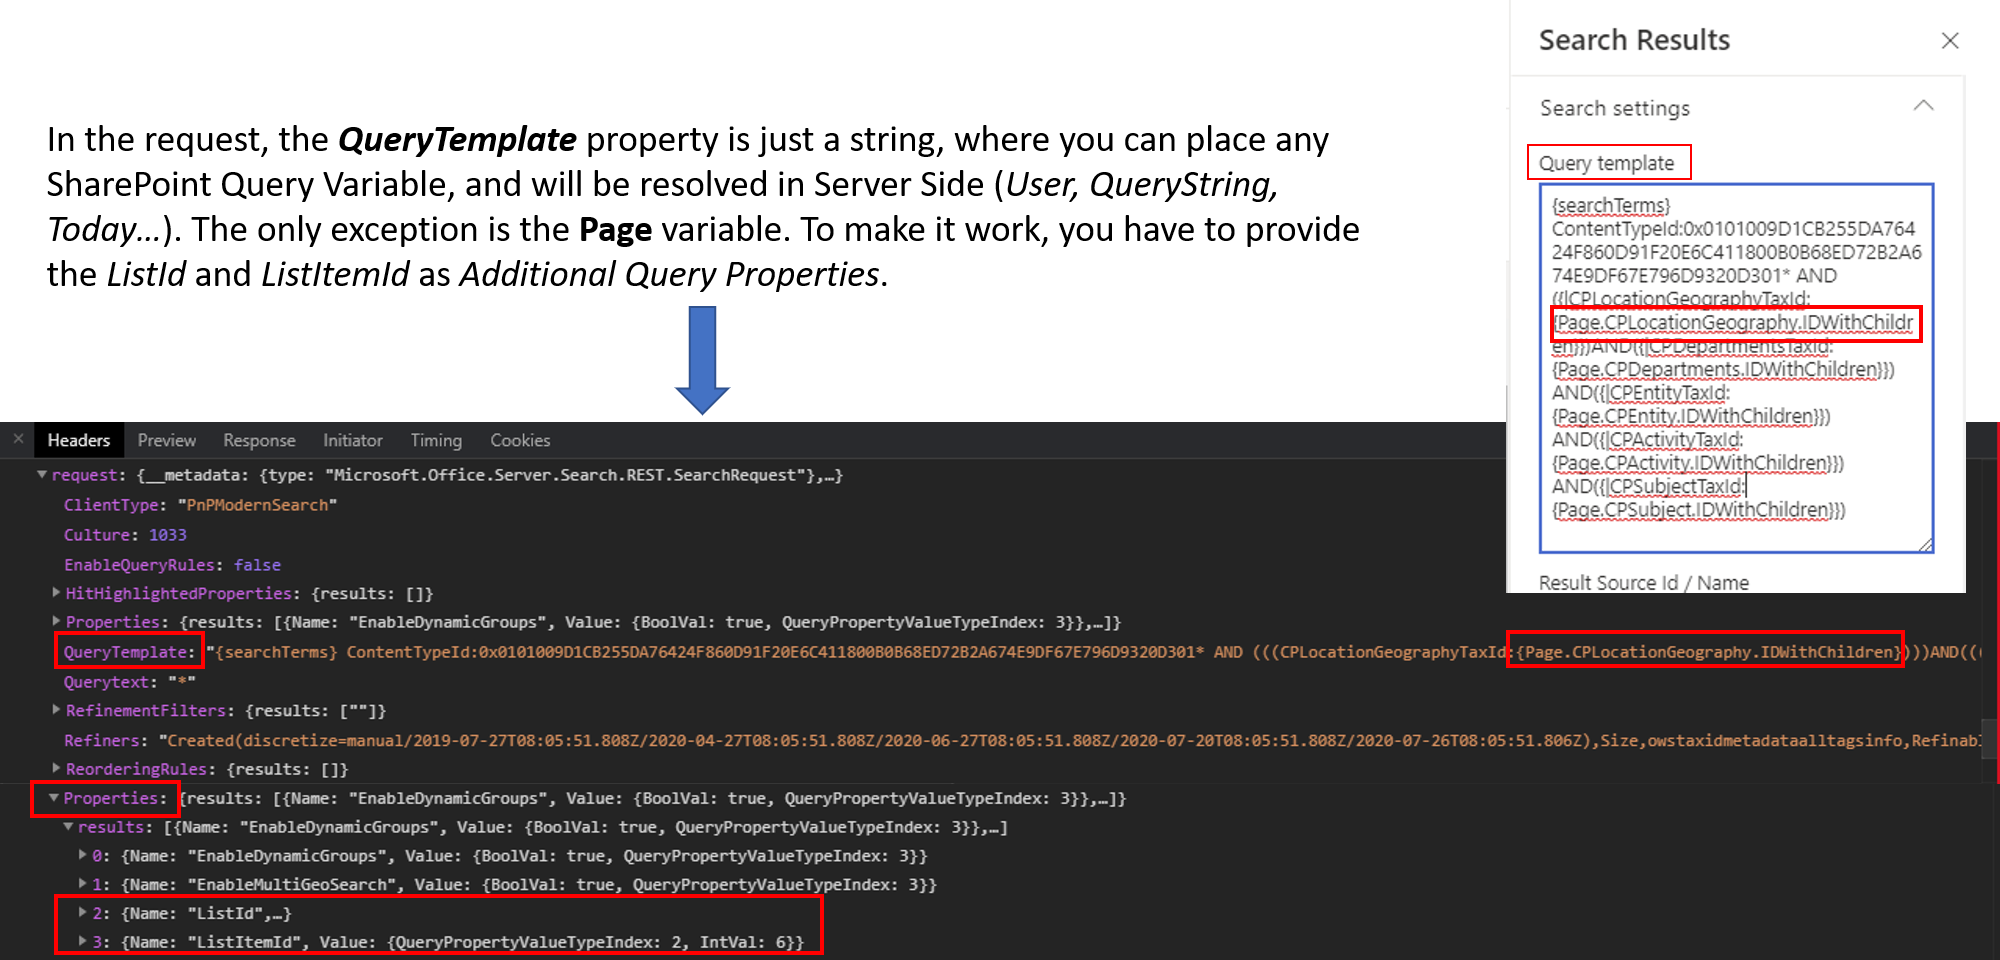
Task: Open the Cookies tab
Action: (520, 440)
